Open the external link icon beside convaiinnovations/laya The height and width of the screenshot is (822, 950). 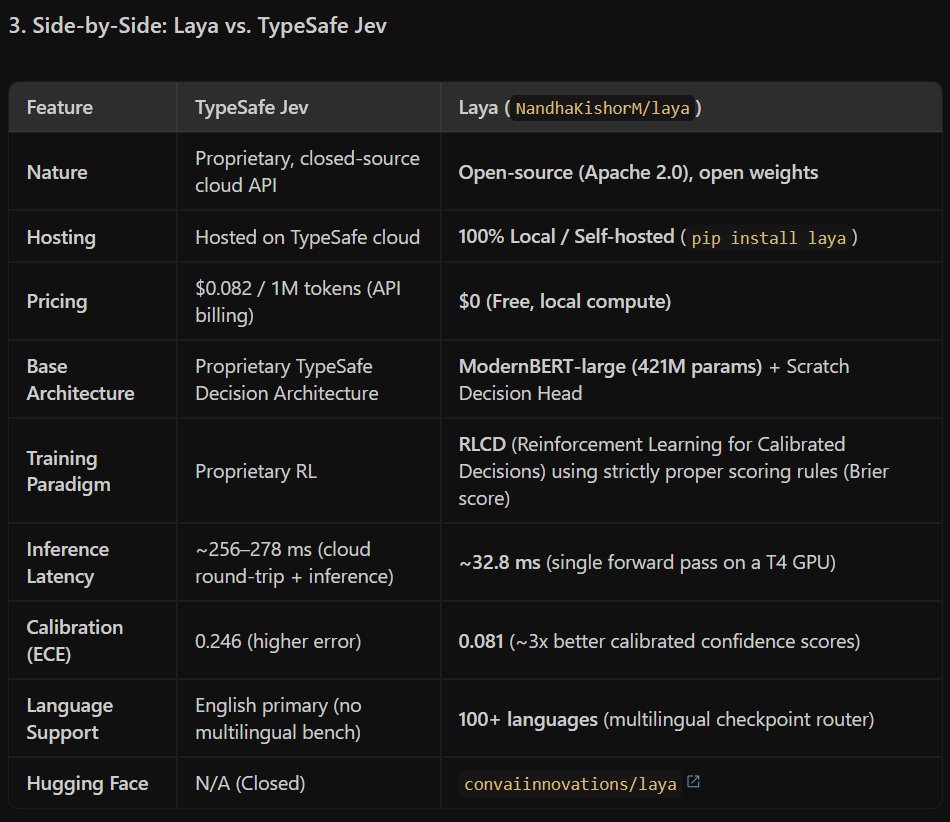click(693, 782)
